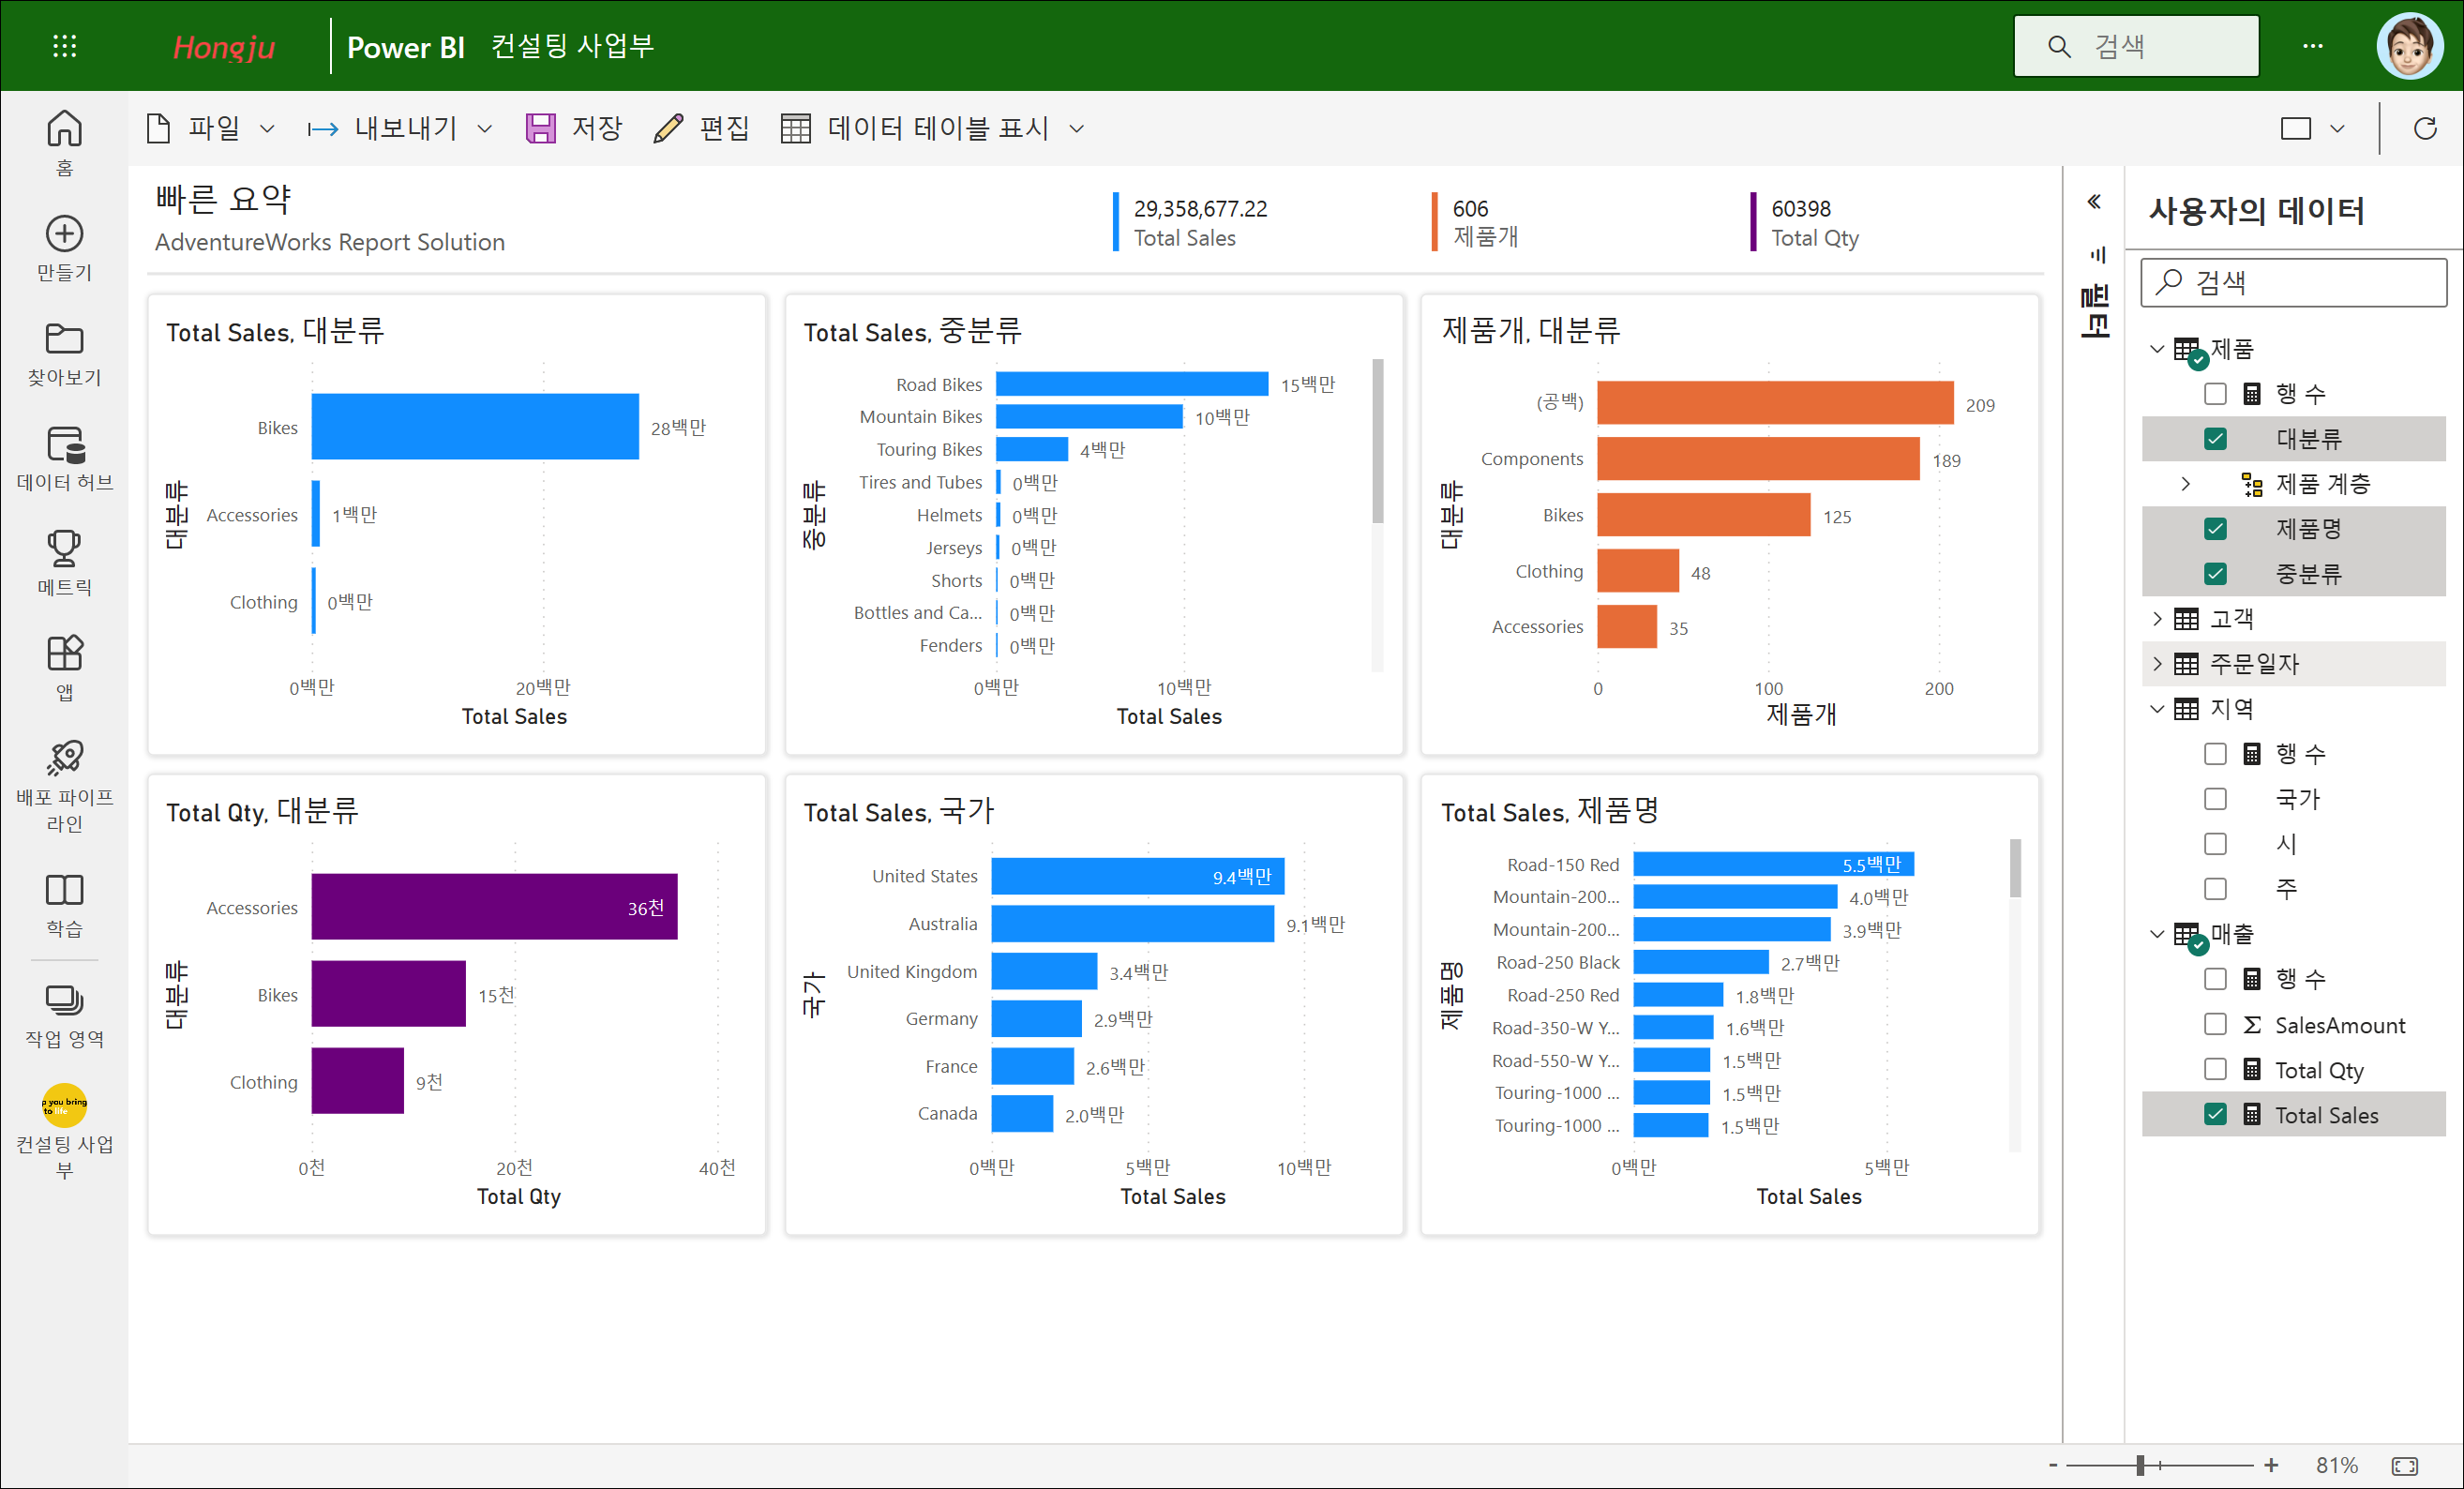Expand the 고객 table
Screen dimensions: 2464x1489
2157,619
